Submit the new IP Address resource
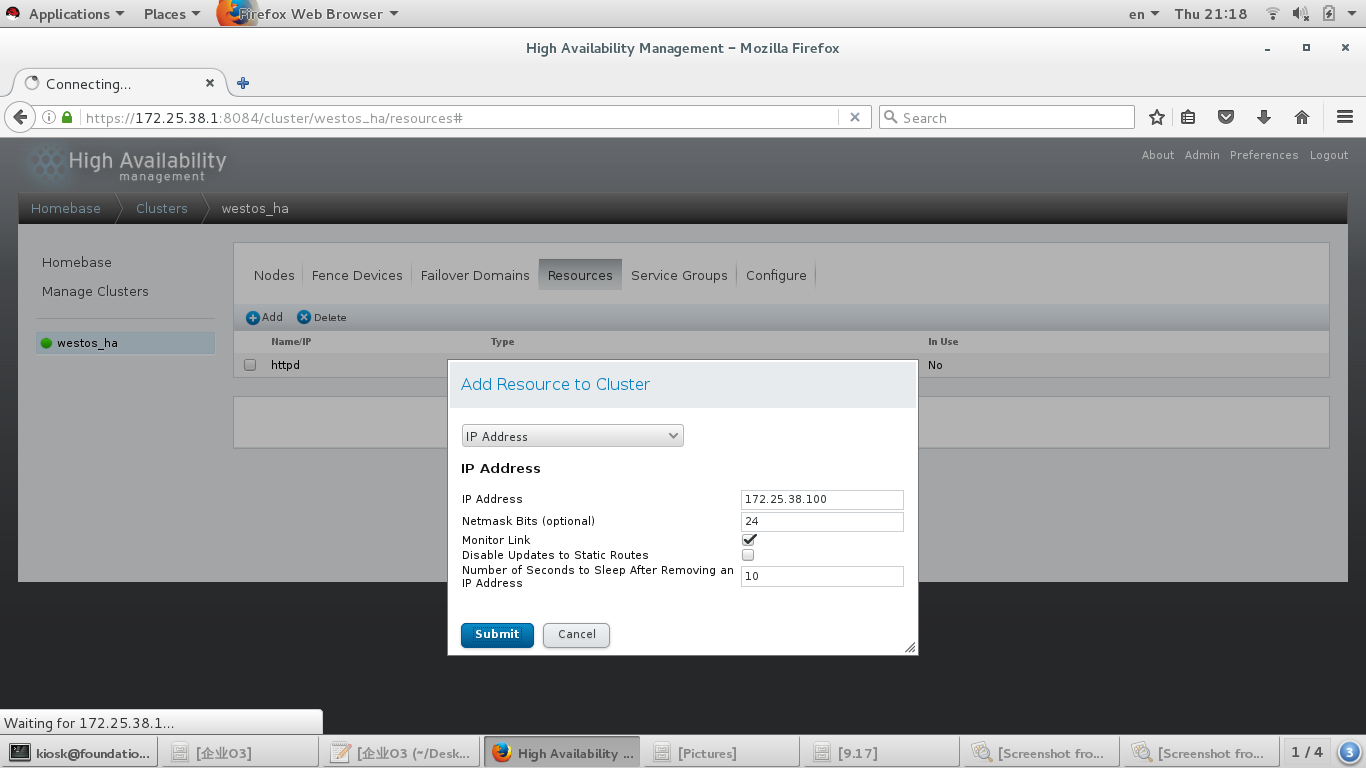The width and height of the screenshot is (1366, 768). pos(497,635)
